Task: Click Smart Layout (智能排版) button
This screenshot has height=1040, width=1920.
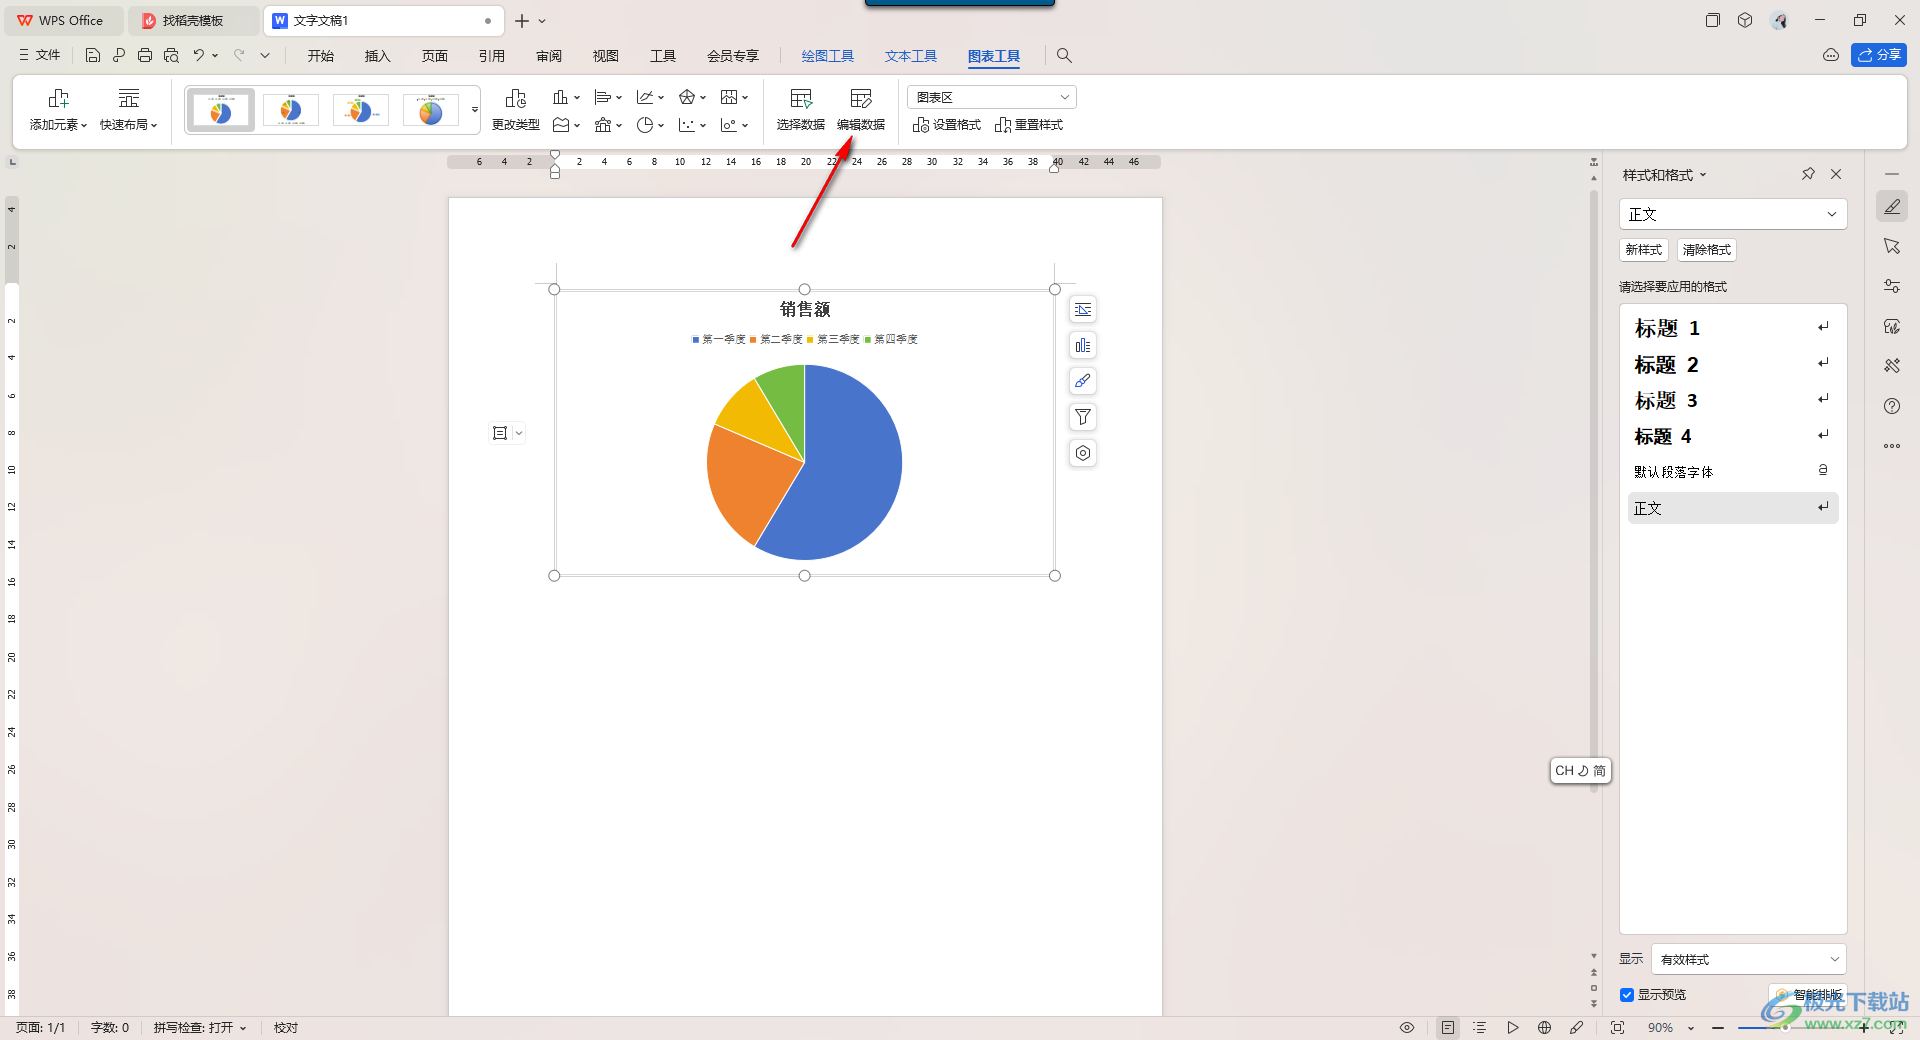Action: (1808, 995)
